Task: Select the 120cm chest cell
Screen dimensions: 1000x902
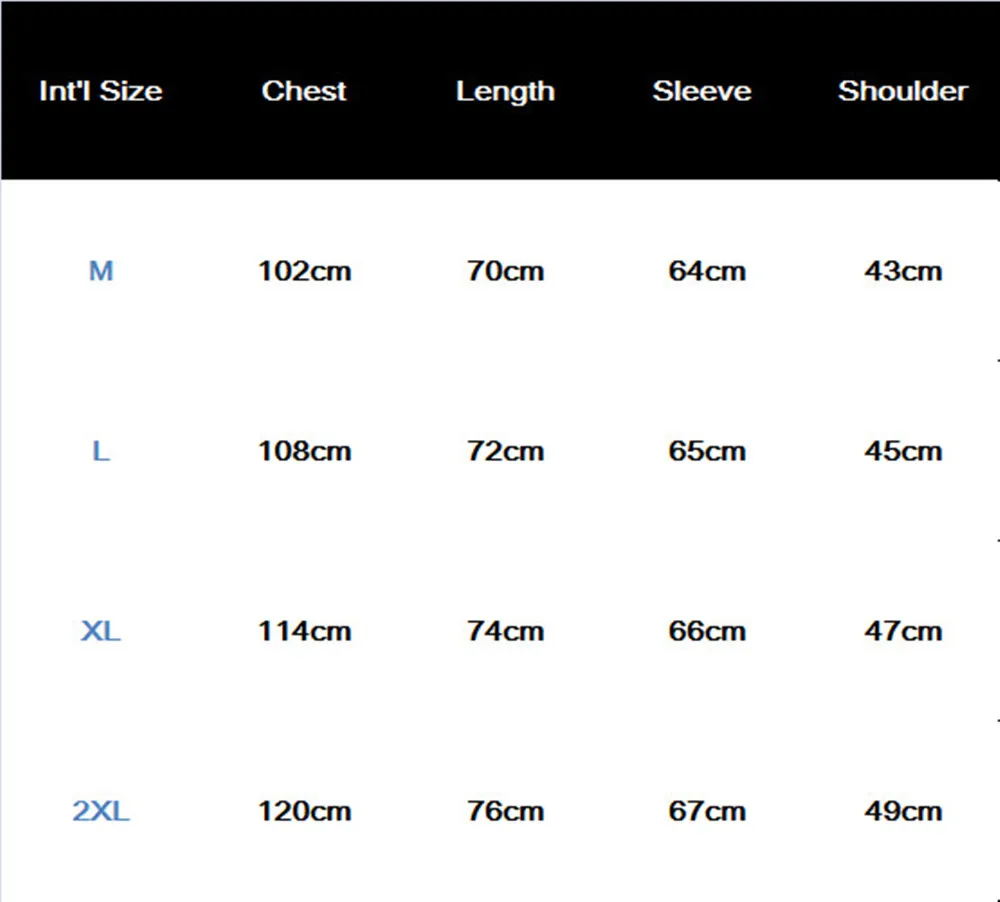Action: click(304, 811)
